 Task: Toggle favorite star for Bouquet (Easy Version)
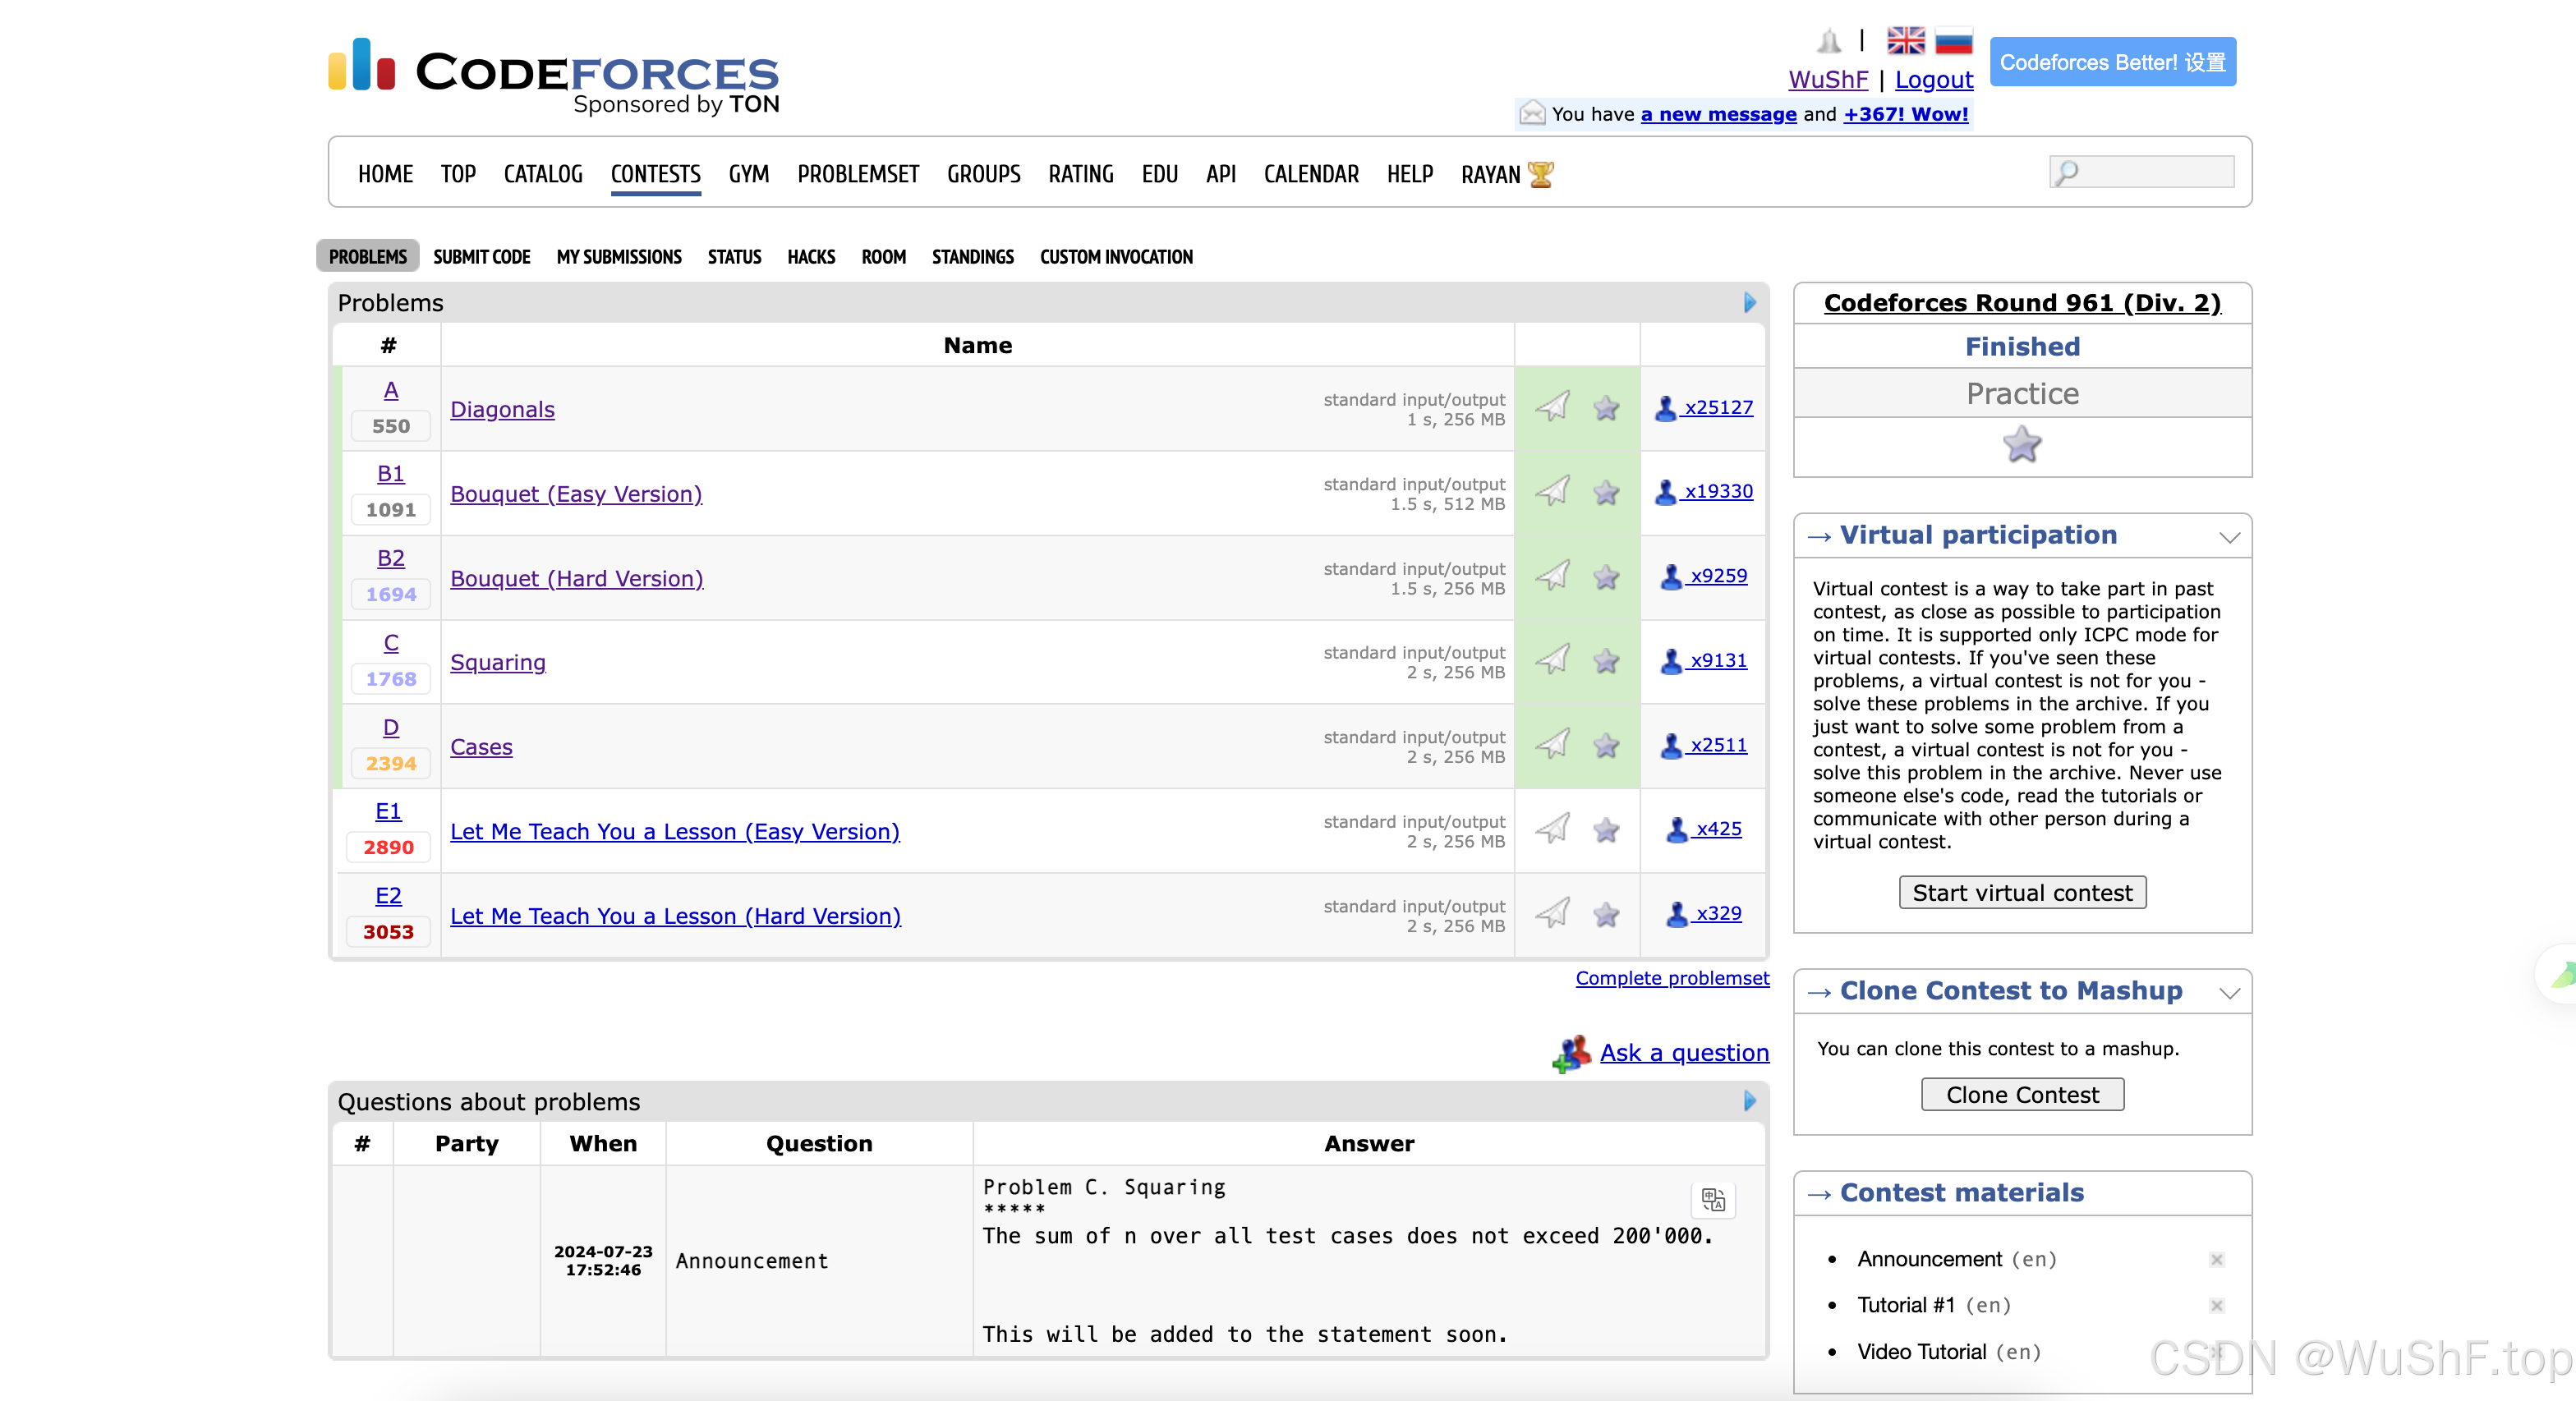[x=1606, y=492]
